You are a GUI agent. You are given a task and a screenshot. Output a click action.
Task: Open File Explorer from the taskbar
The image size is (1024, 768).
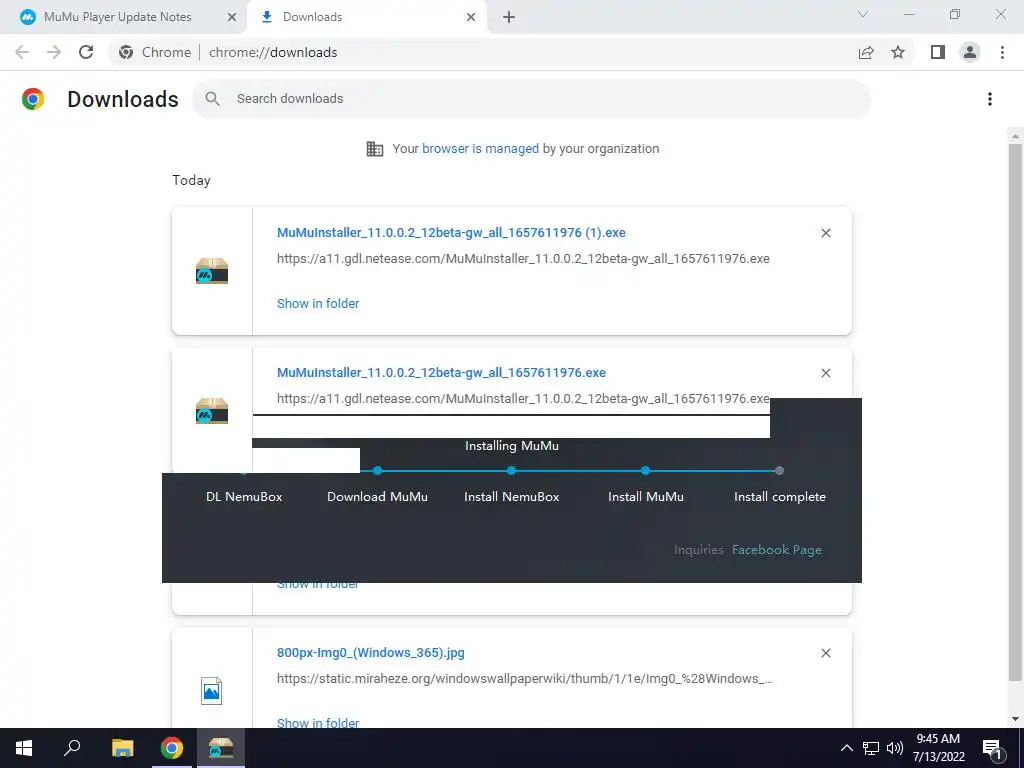pos(122,748)
